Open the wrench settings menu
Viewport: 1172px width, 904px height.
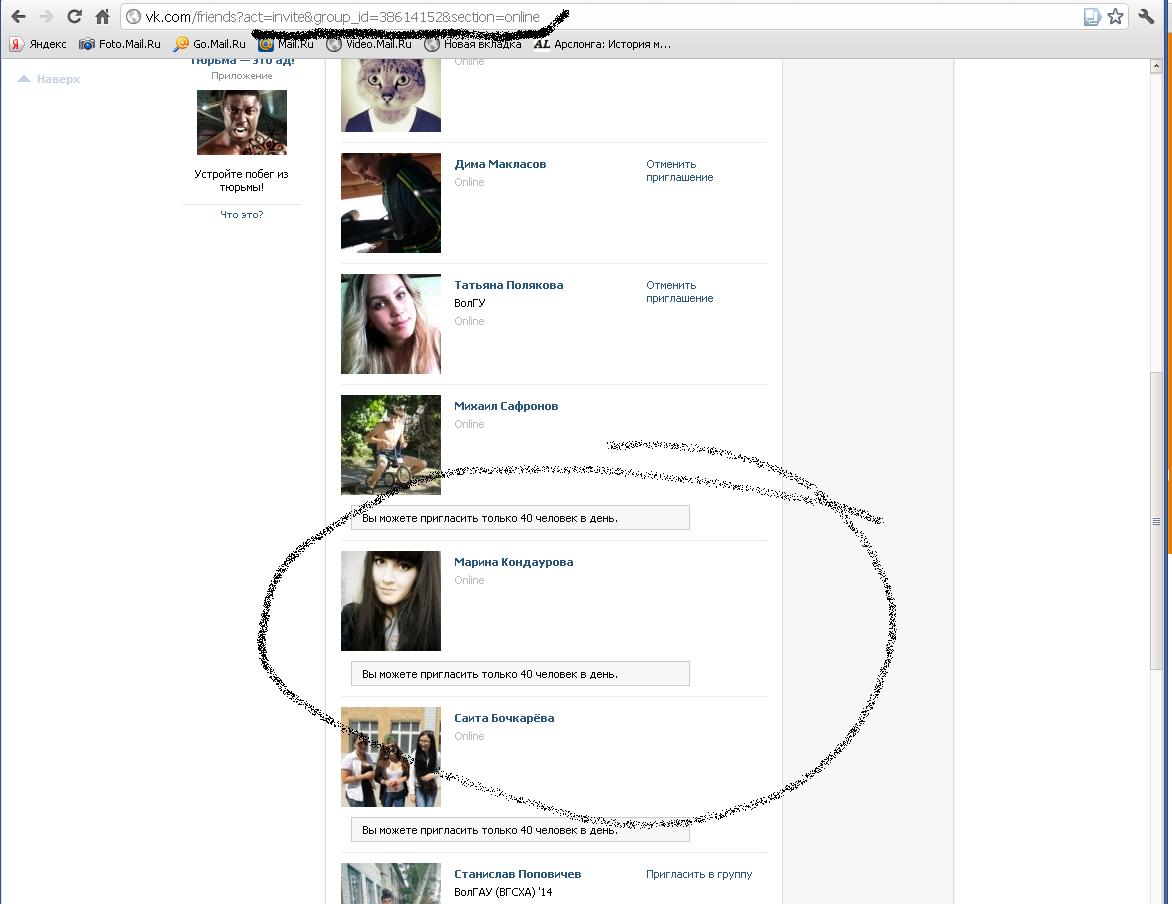tap(1146, 16)
